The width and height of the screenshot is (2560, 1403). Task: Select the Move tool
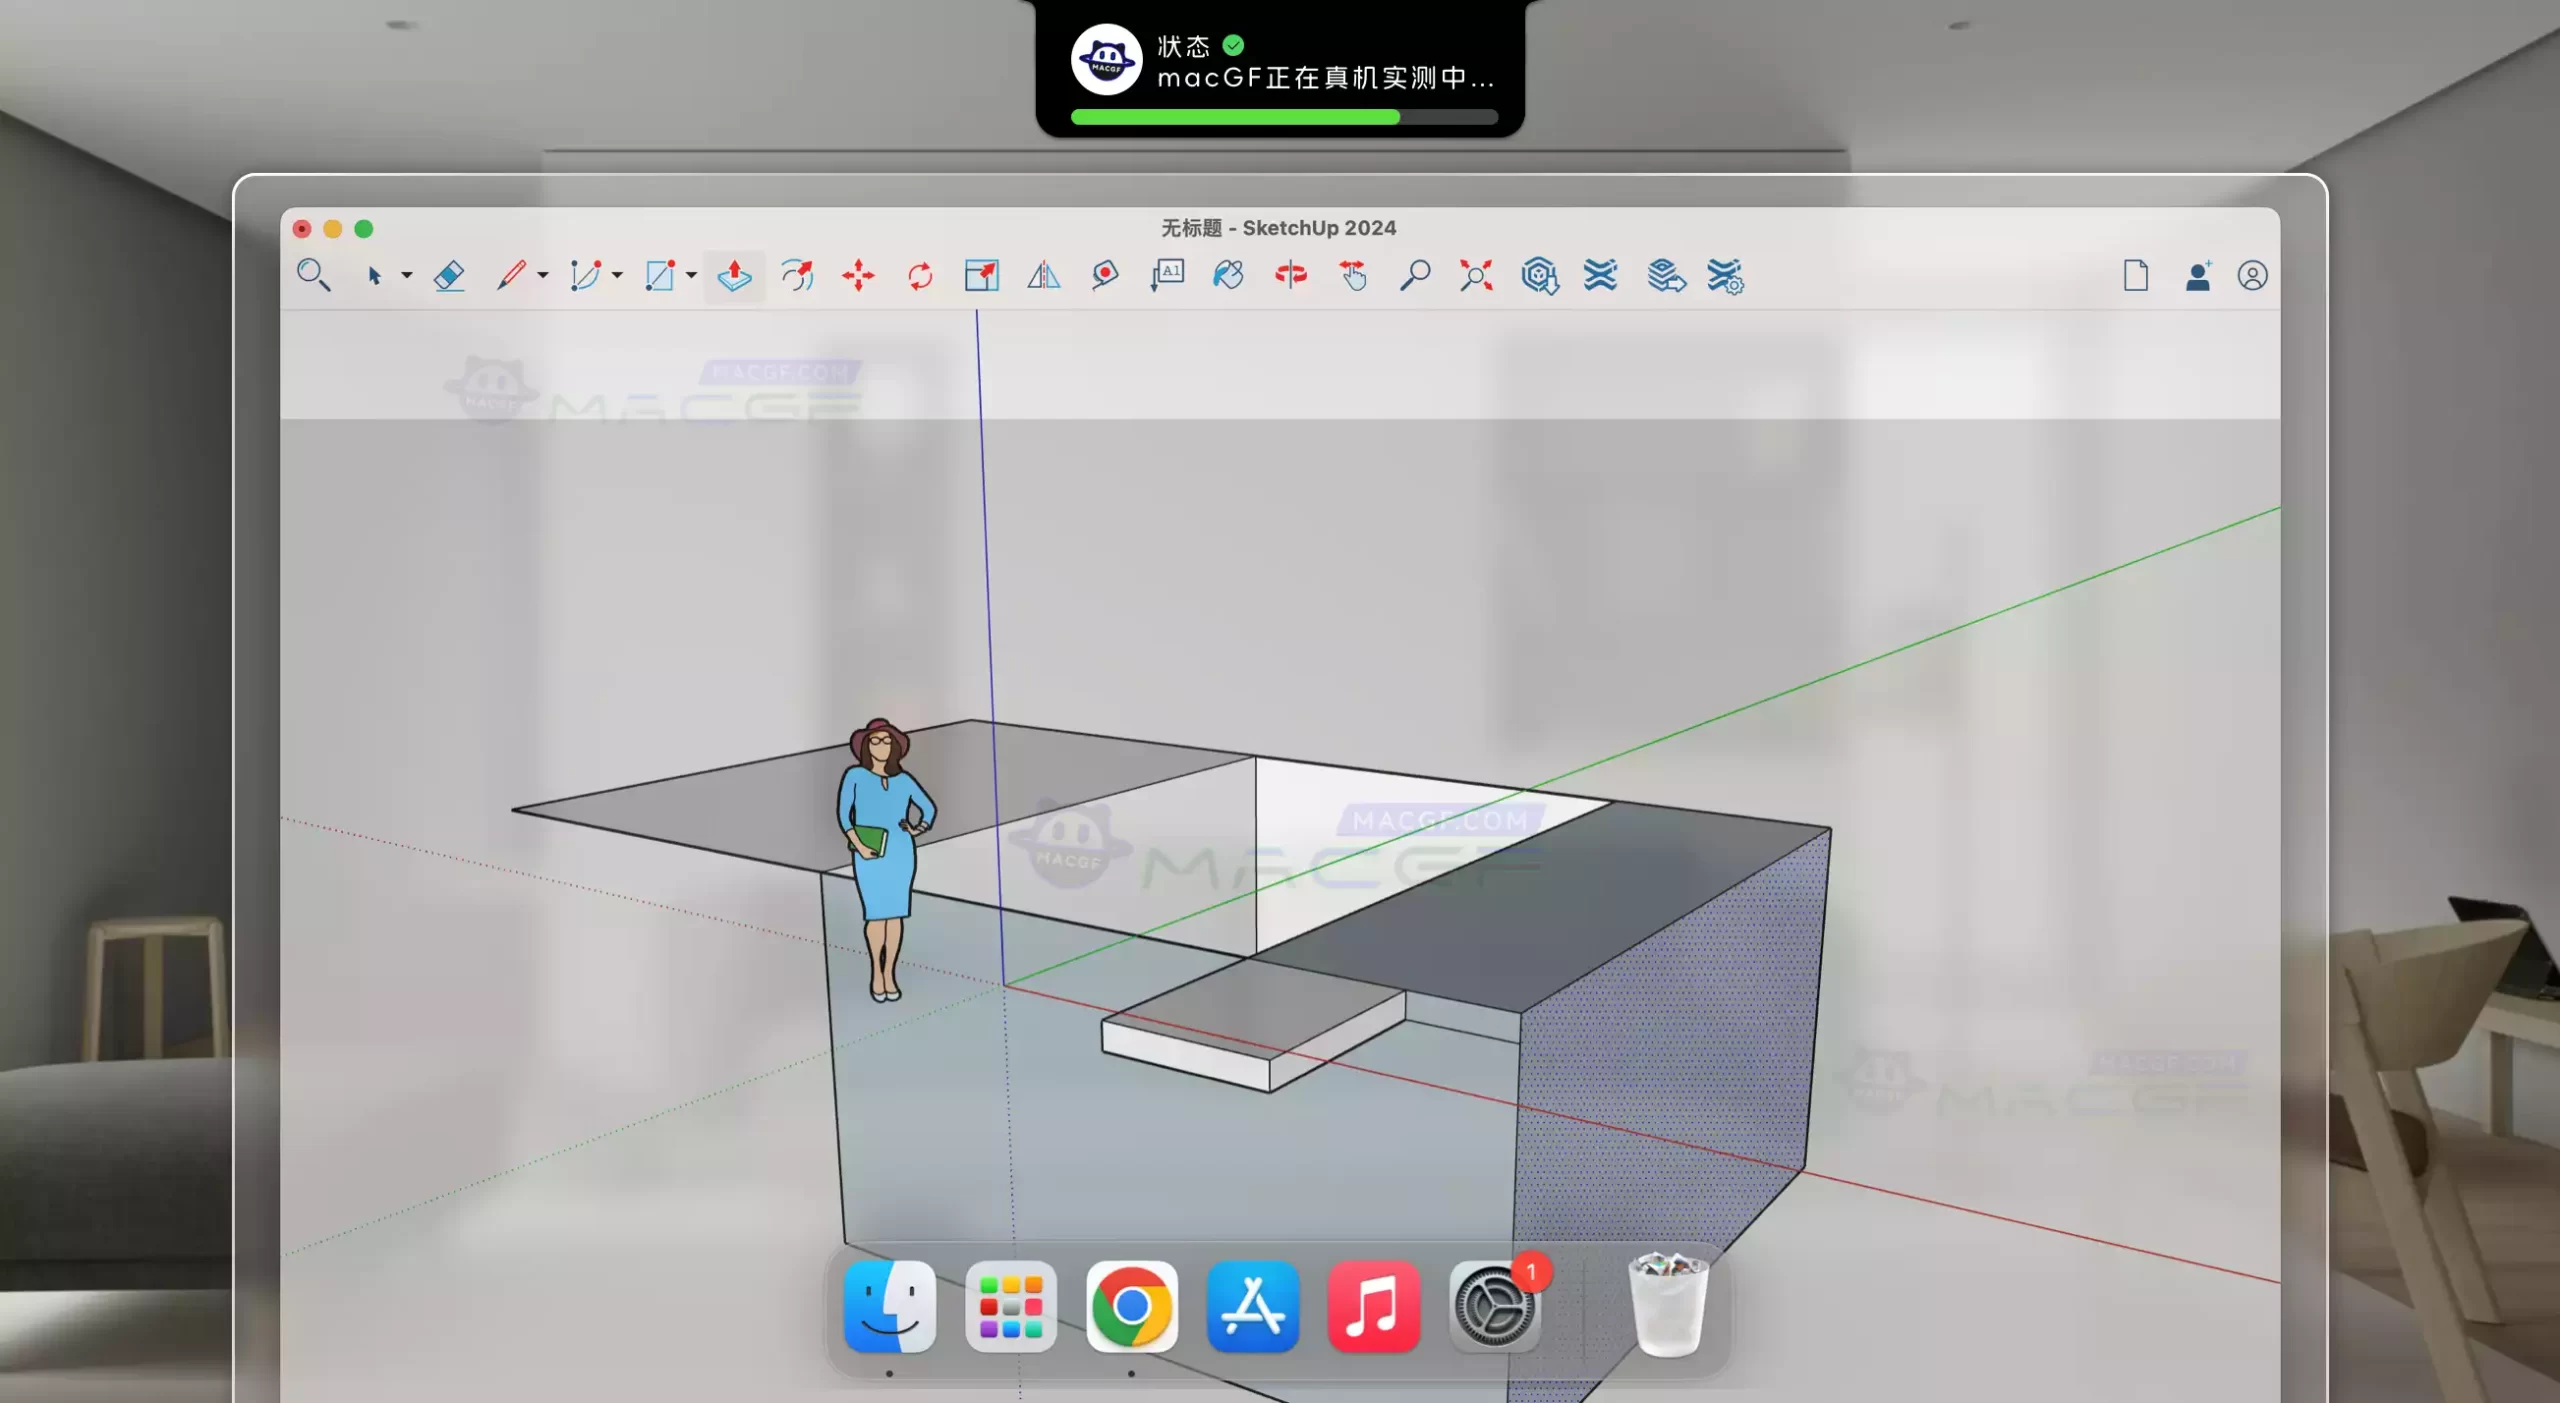858,276
